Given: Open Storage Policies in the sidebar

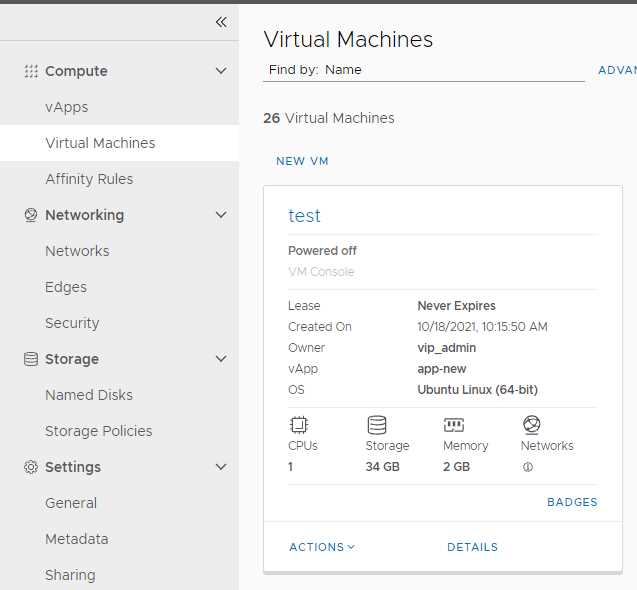Looking at the screenshot, I should point(99,431).
